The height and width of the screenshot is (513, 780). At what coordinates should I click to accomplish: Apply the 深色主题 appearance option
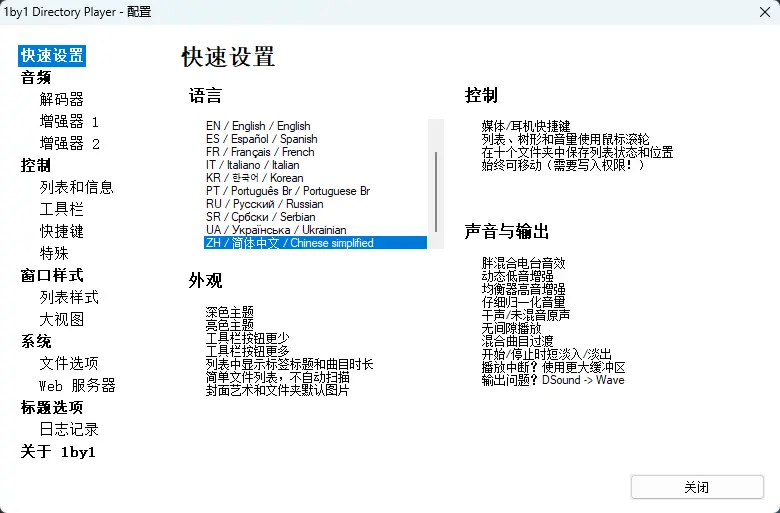(230, 312)
